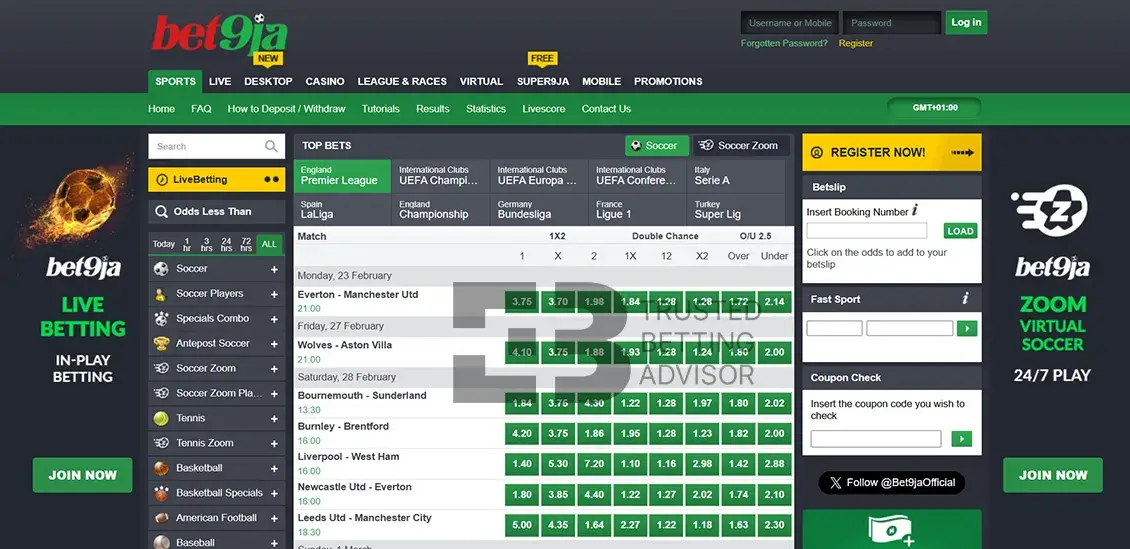1130x549 pixels.
Task: Open the SPORTS main tab
Action: pyautogui.click(x=175, y=81)
